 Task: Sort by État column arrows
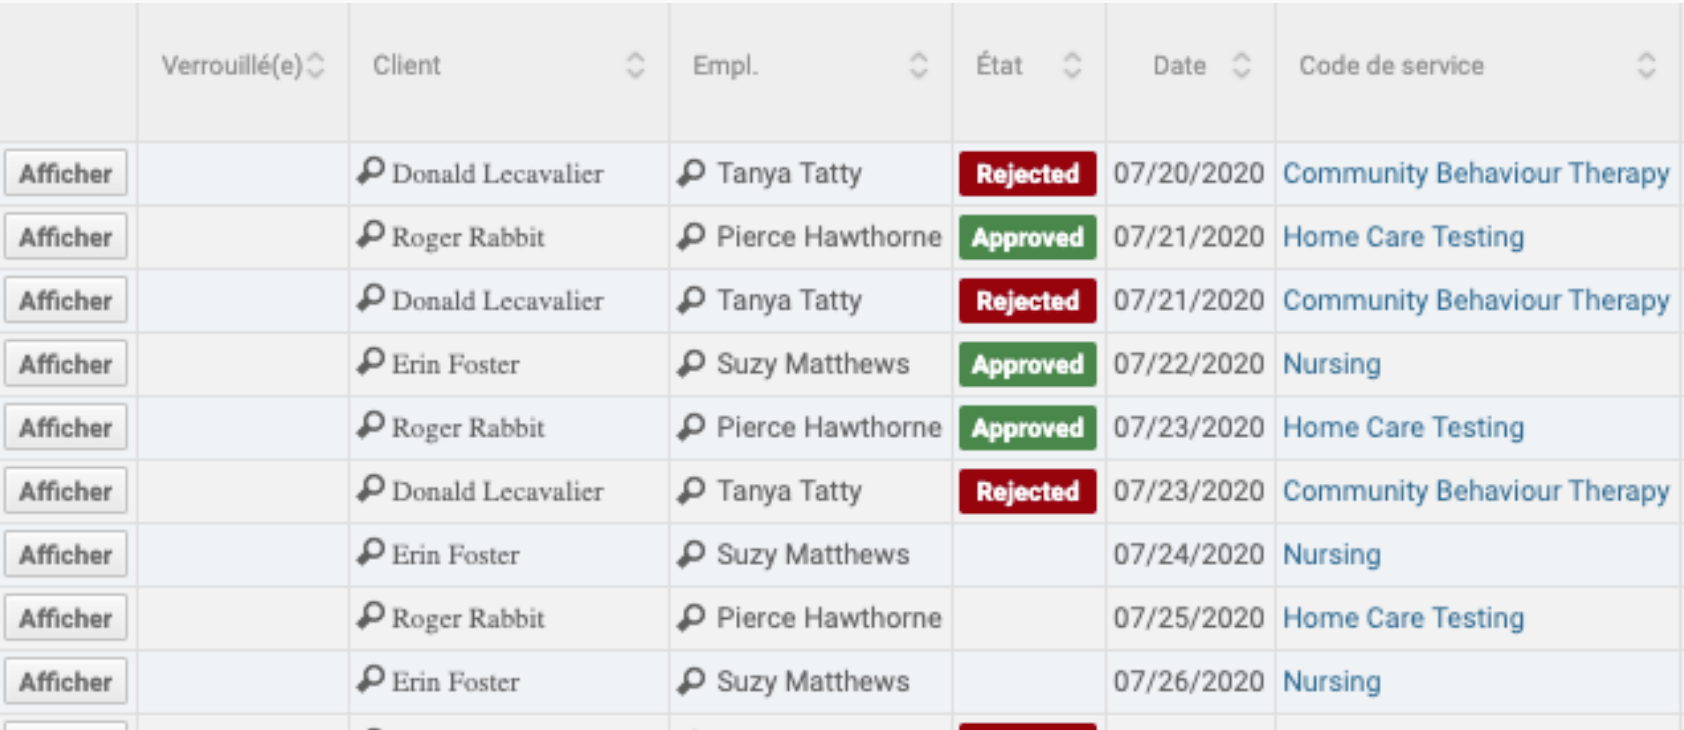tap(1071, 66)
